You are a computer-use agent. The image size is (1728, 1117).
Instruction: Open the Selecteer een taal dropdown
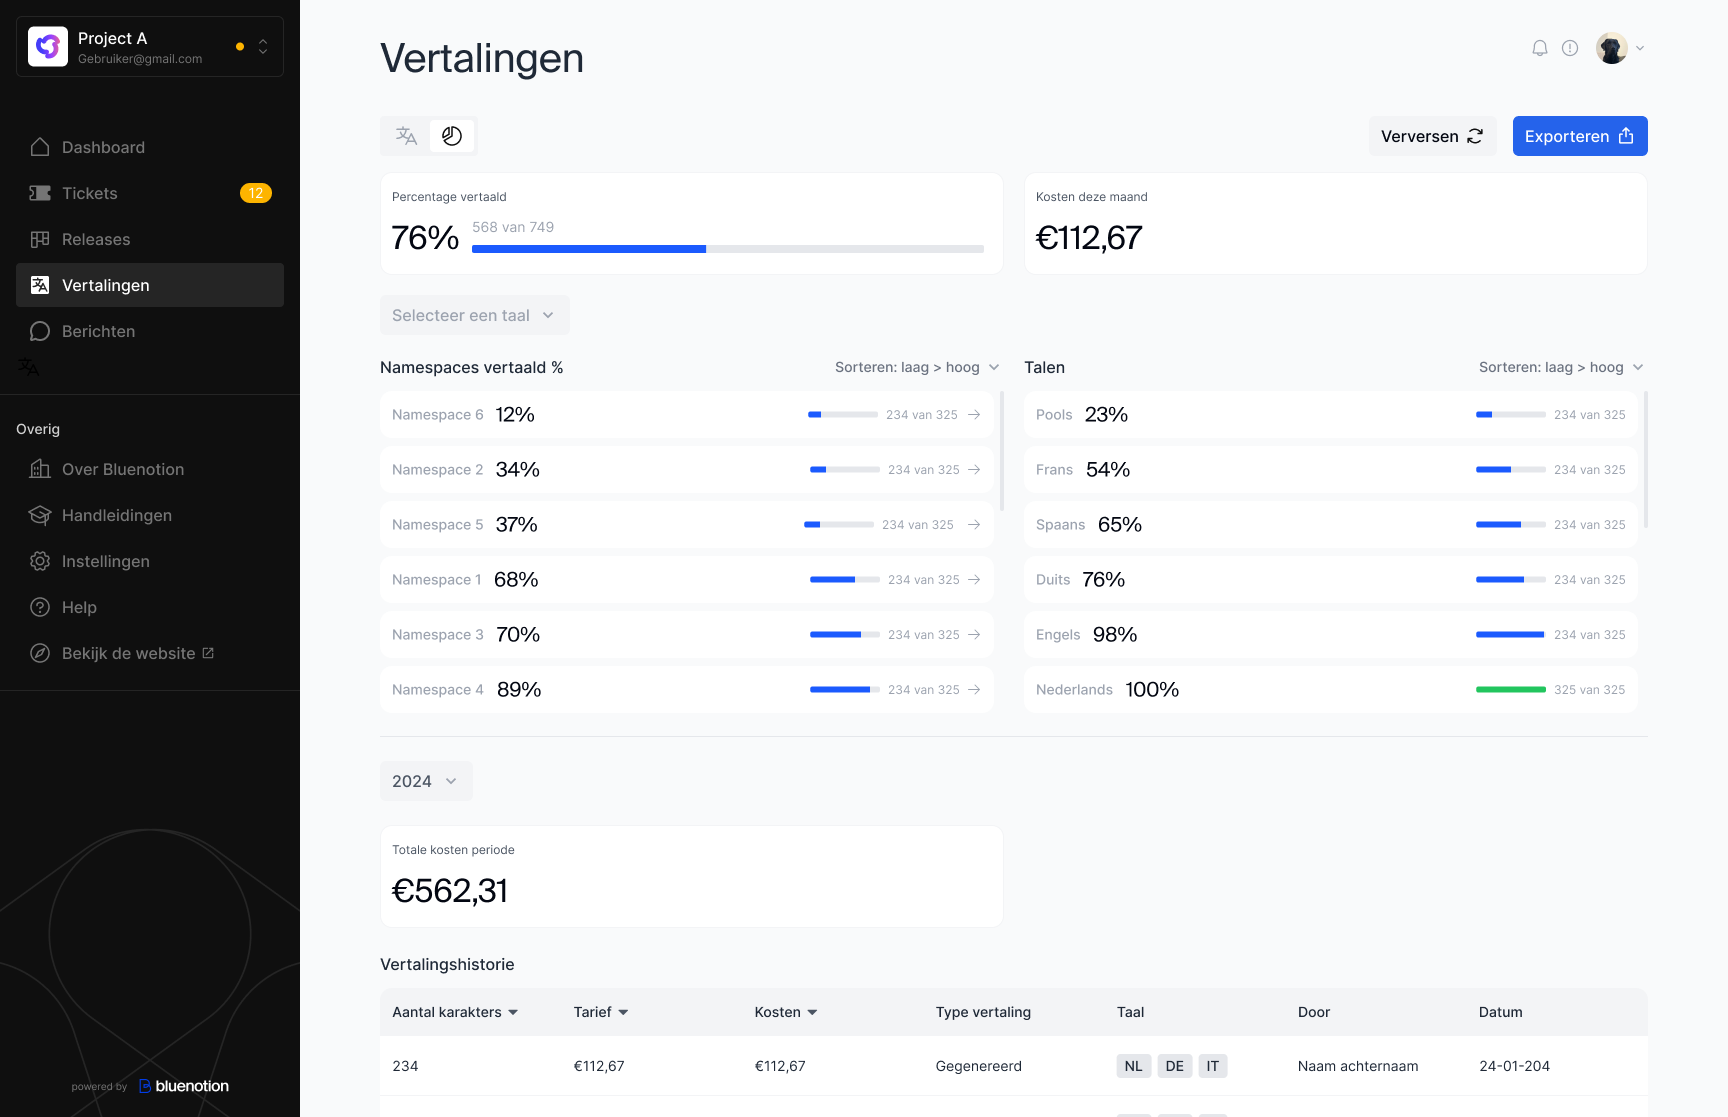[x=474, y=315]
